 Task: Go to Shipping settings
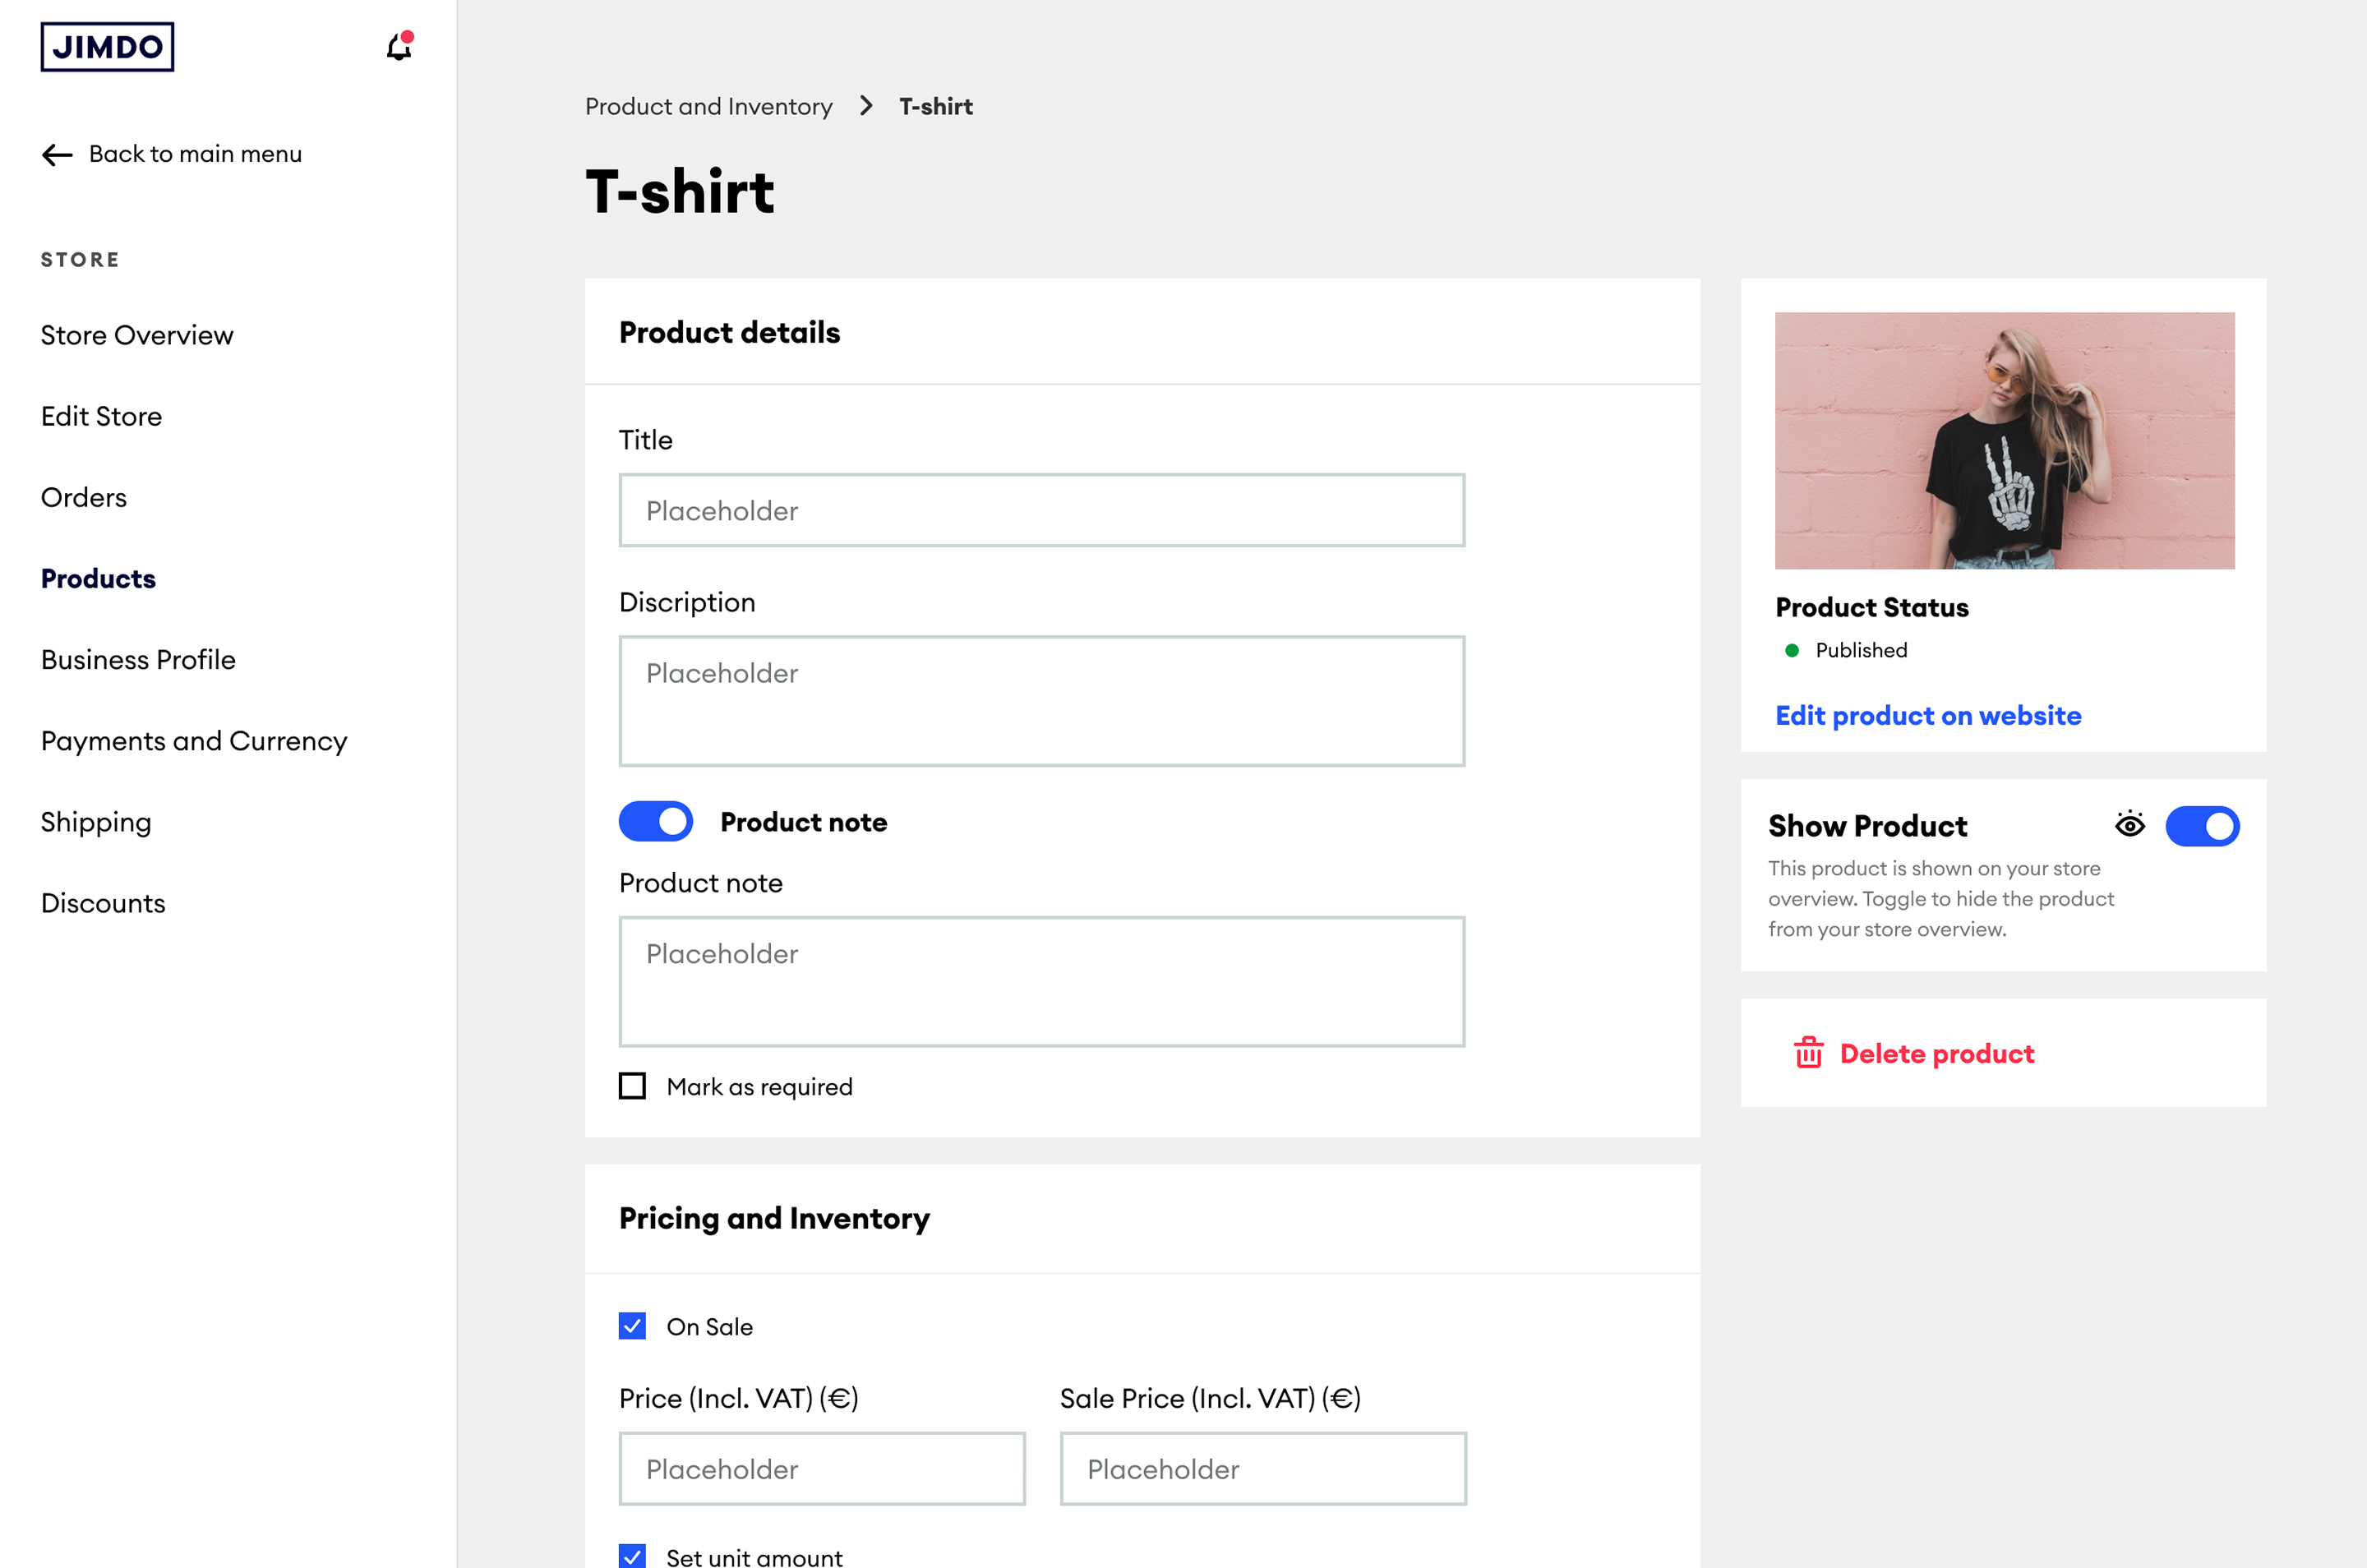[96, 822]
